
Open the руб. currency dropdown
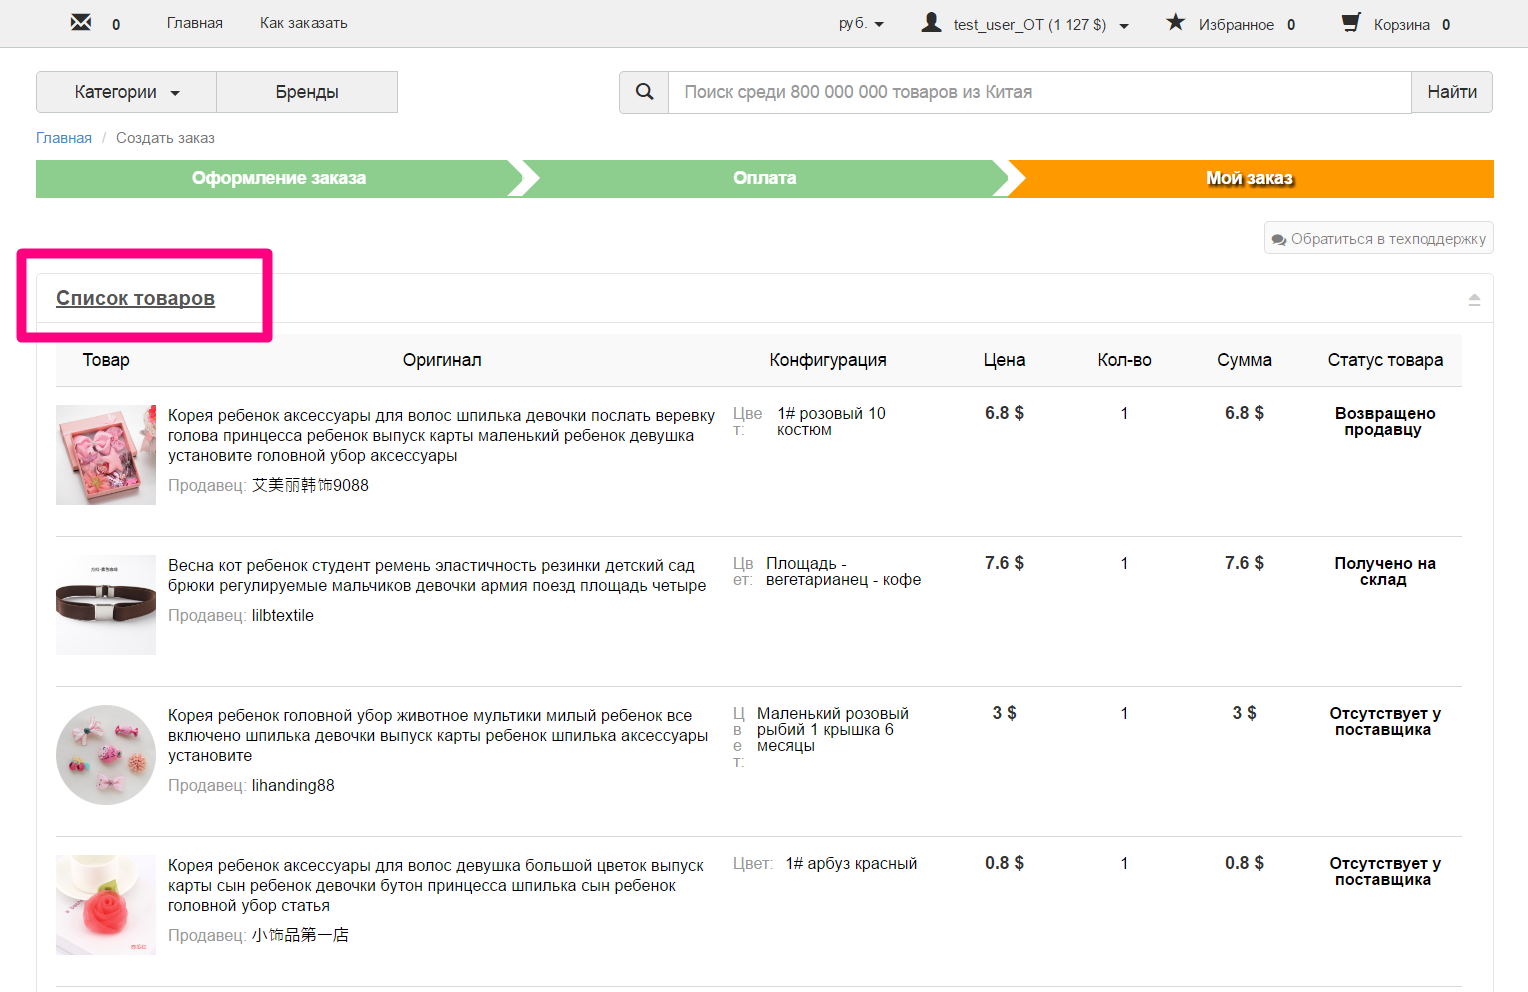point(860,22)
